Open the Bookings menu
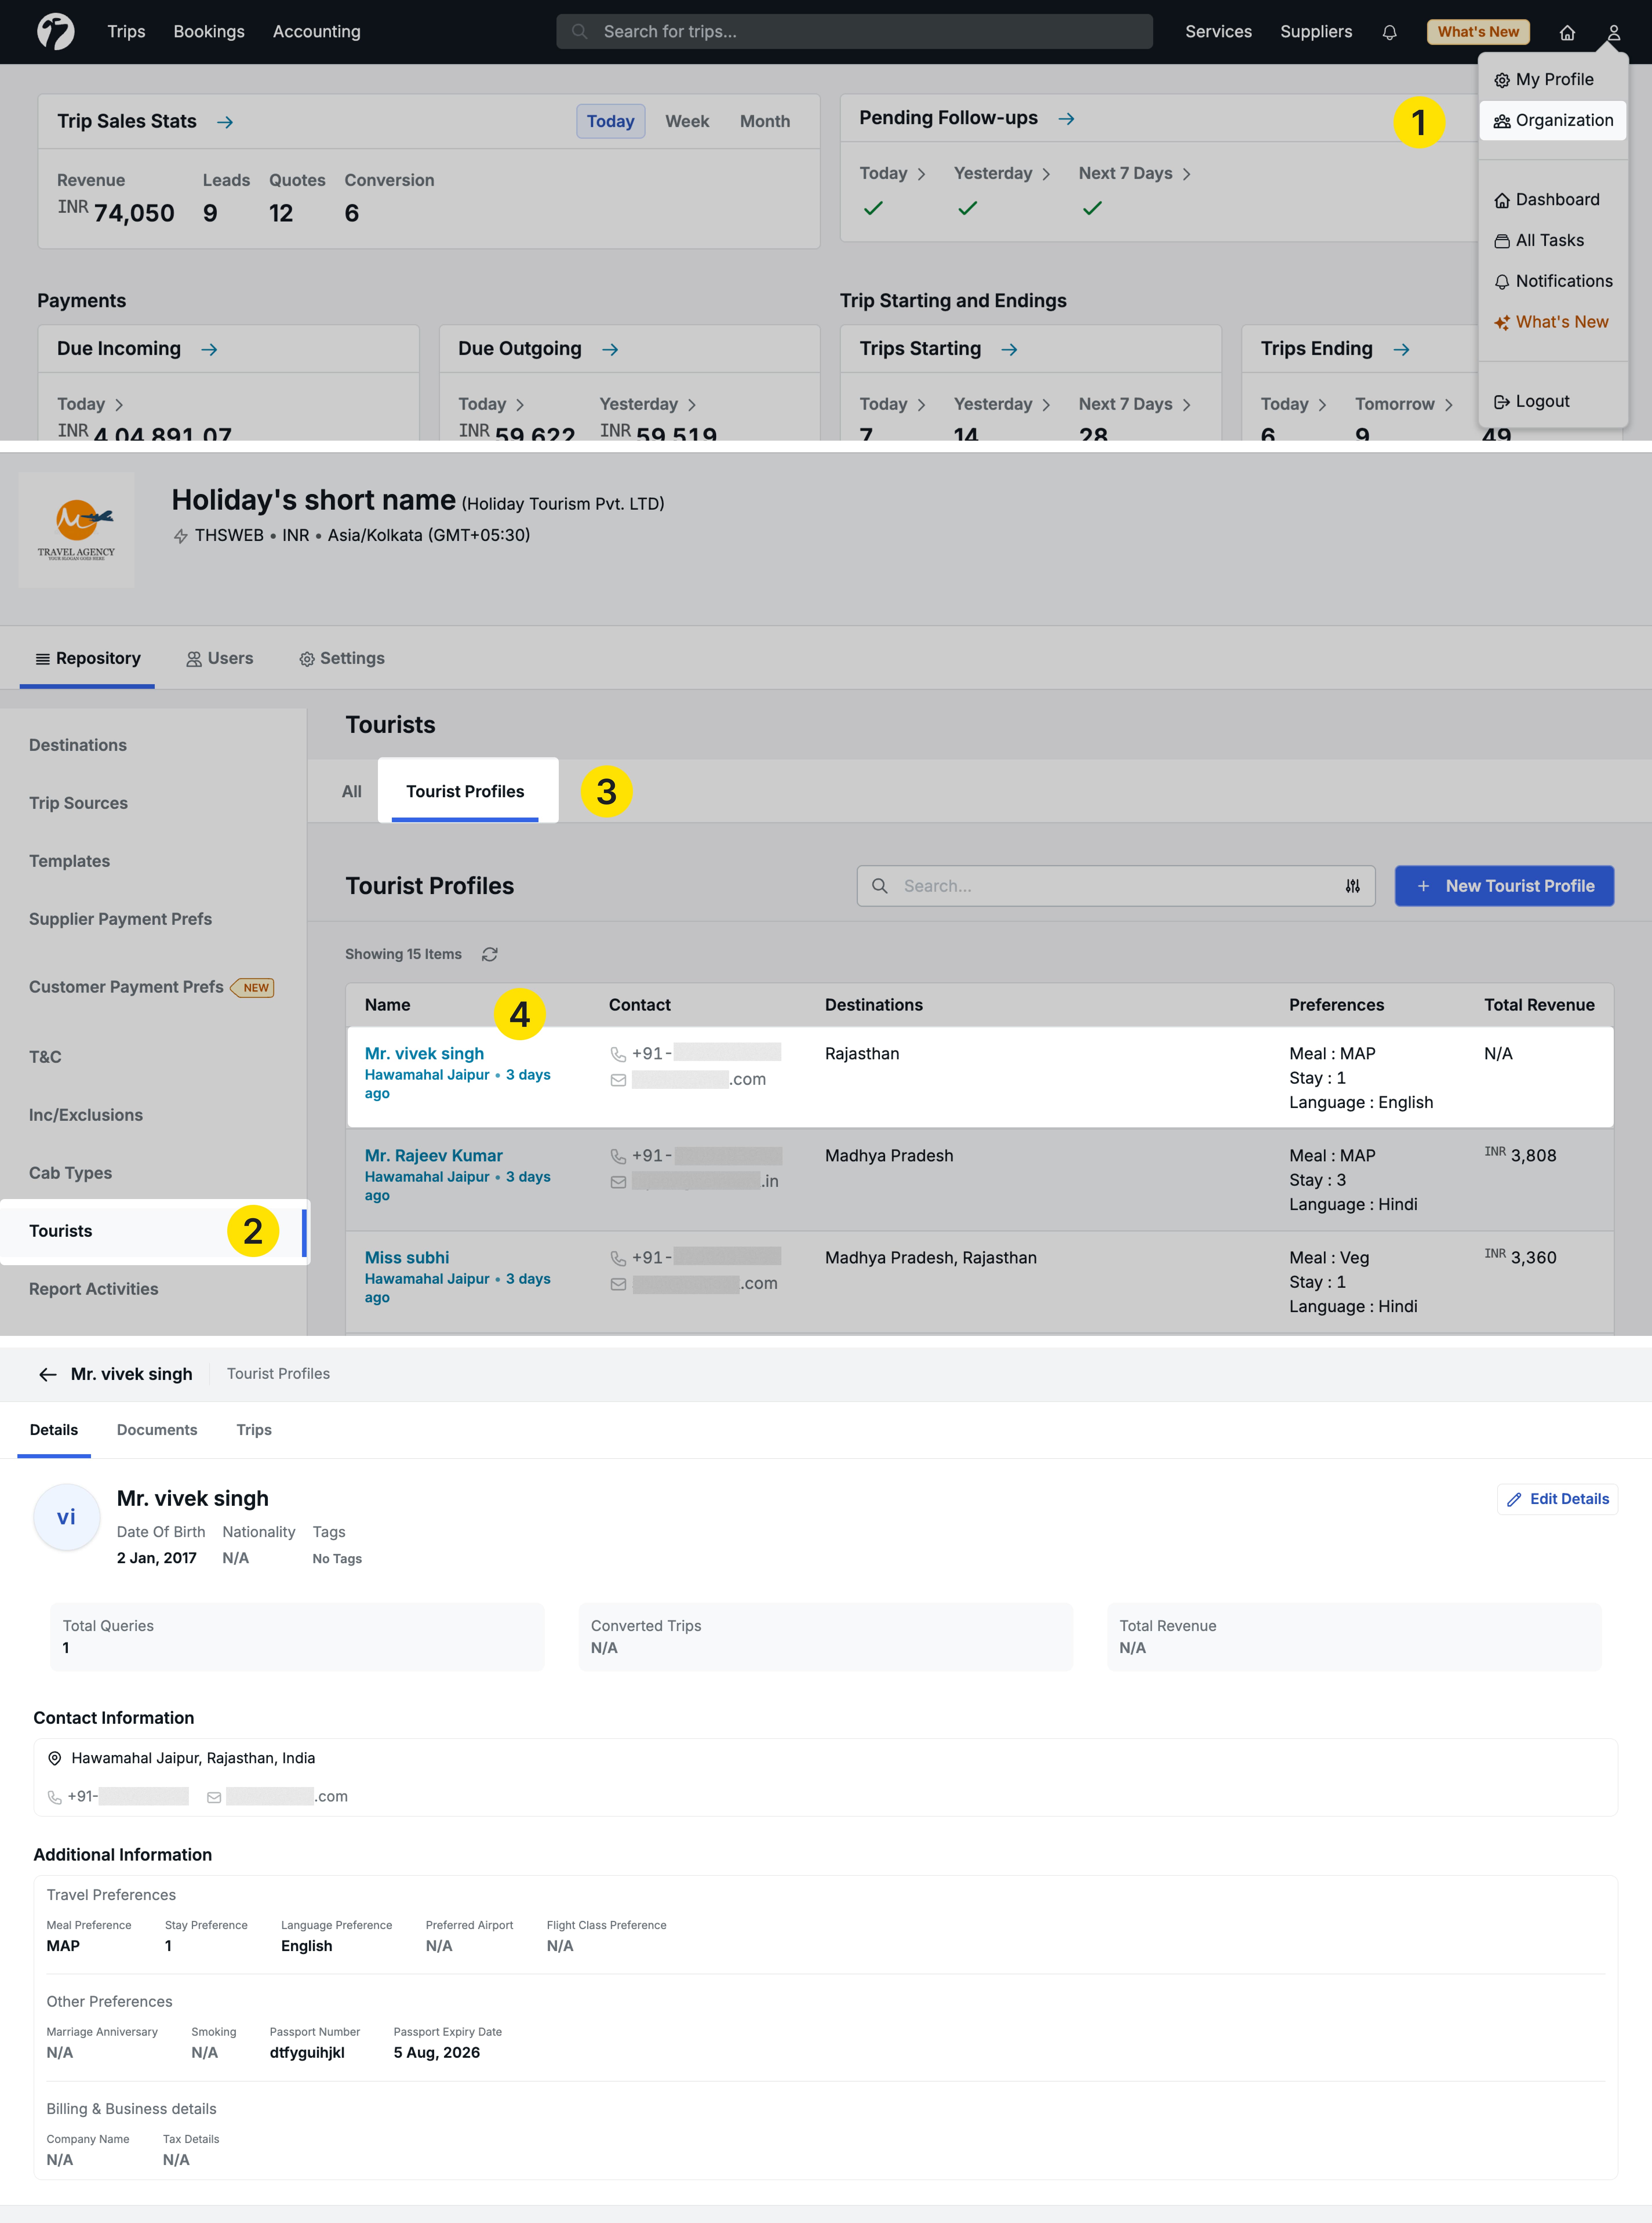Viewport: 1652px width, 2223px height. coord(209,32)
